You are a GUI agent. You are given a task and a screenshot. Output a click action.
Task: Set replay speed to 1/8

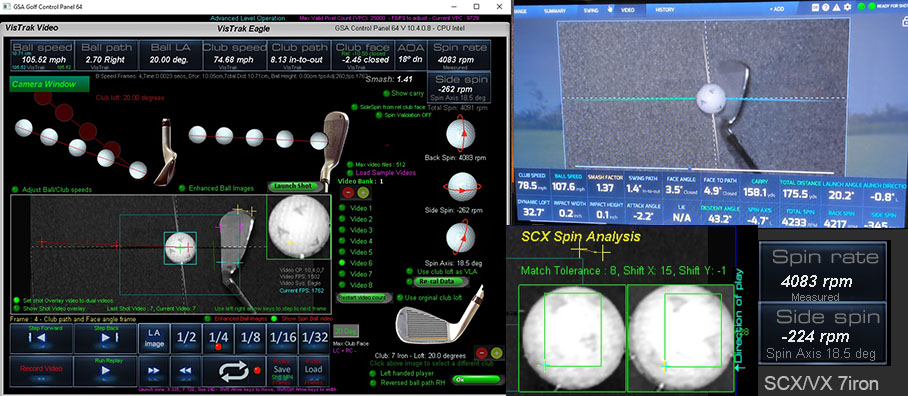(250, 338)
